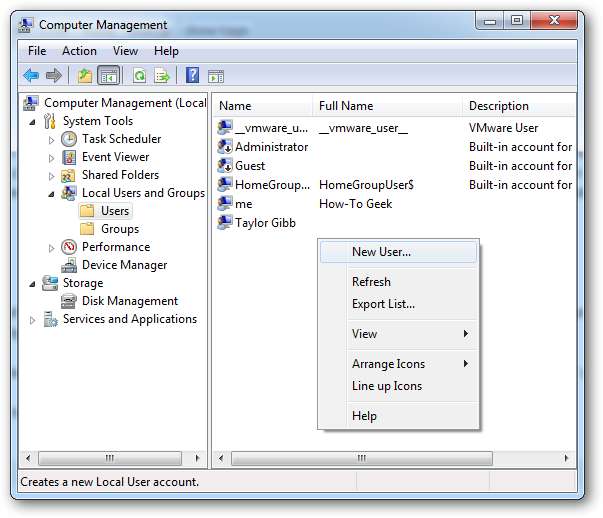
Task: Click right arrow of users list scrollbar
Action: coord(566,458)
